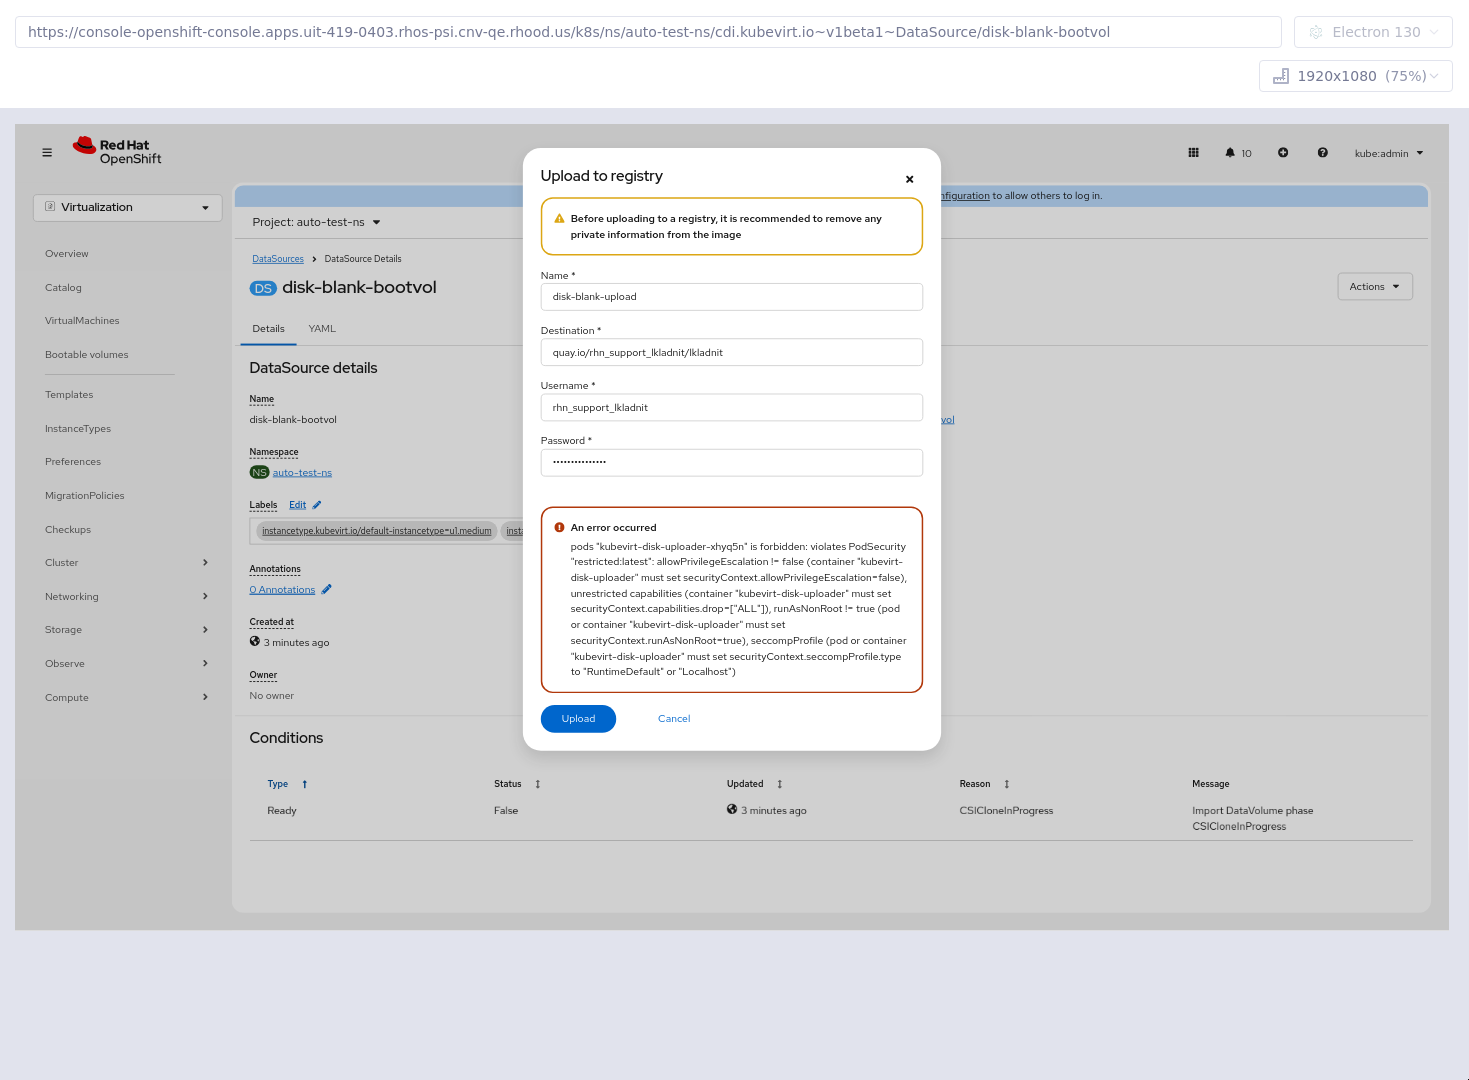Open Checkups in the sidebar
Image resolution: width=1469 pixels, height=1080 pixels.
pos(68,530)
